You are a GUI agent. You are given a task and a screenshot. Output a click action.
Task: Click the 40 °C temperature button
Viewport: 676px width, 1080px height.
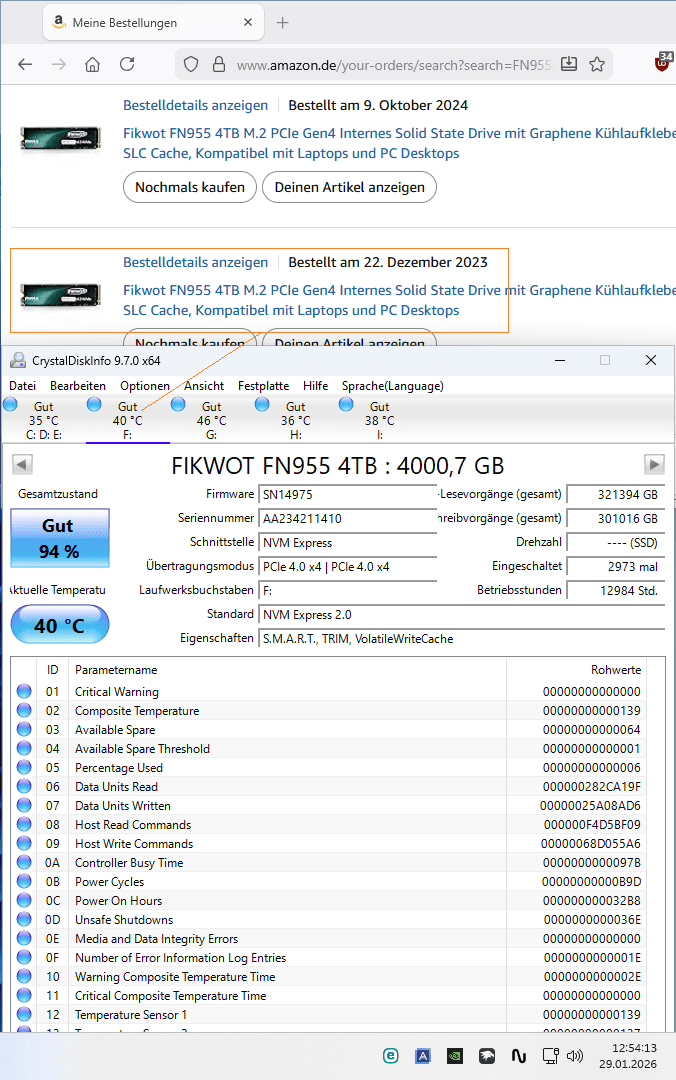(x=60, y=625)
